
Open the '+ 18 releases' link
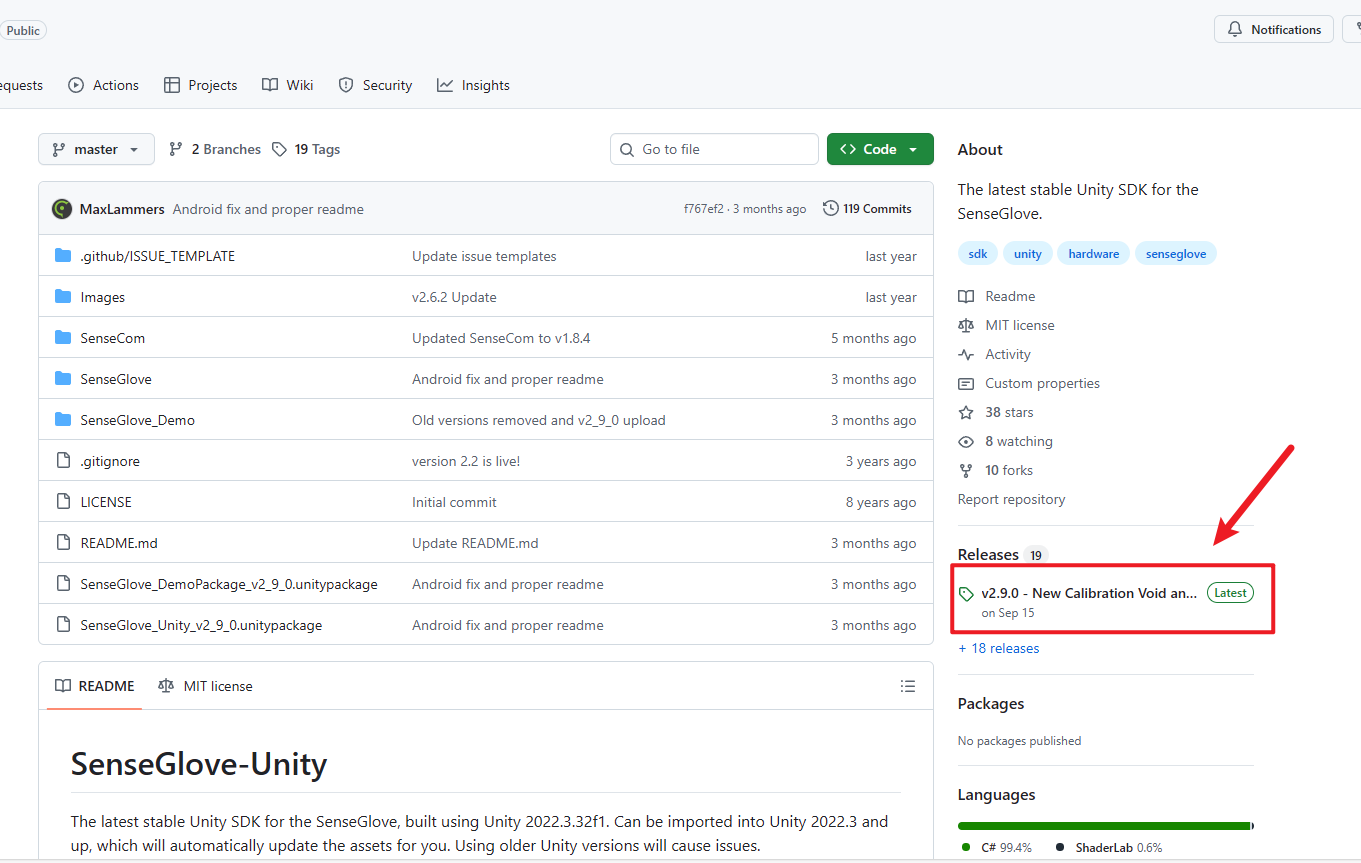click(998, 648)
